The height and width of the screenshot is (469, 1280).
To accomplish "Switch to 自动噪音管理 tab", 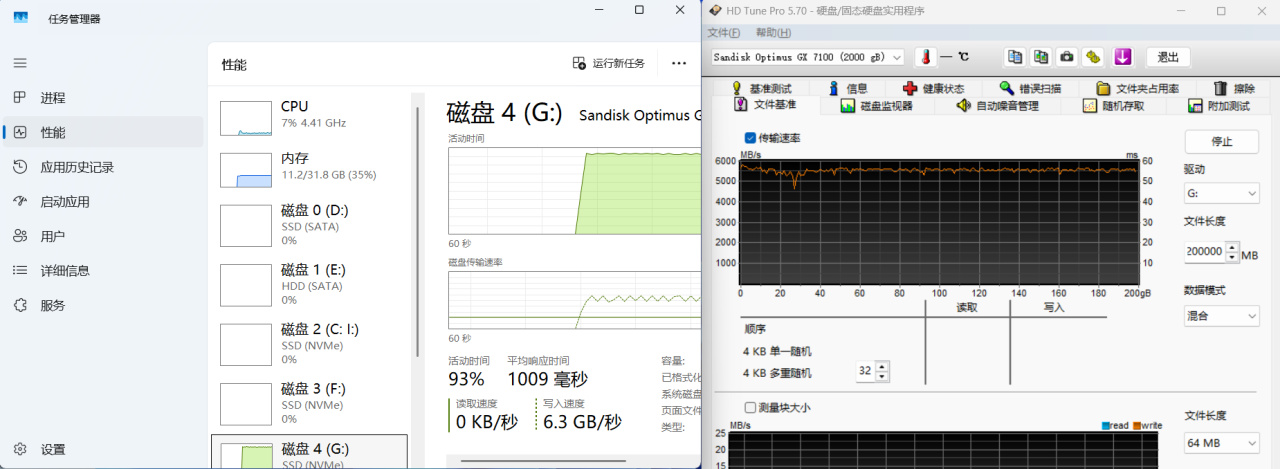I will coord(997,105).
